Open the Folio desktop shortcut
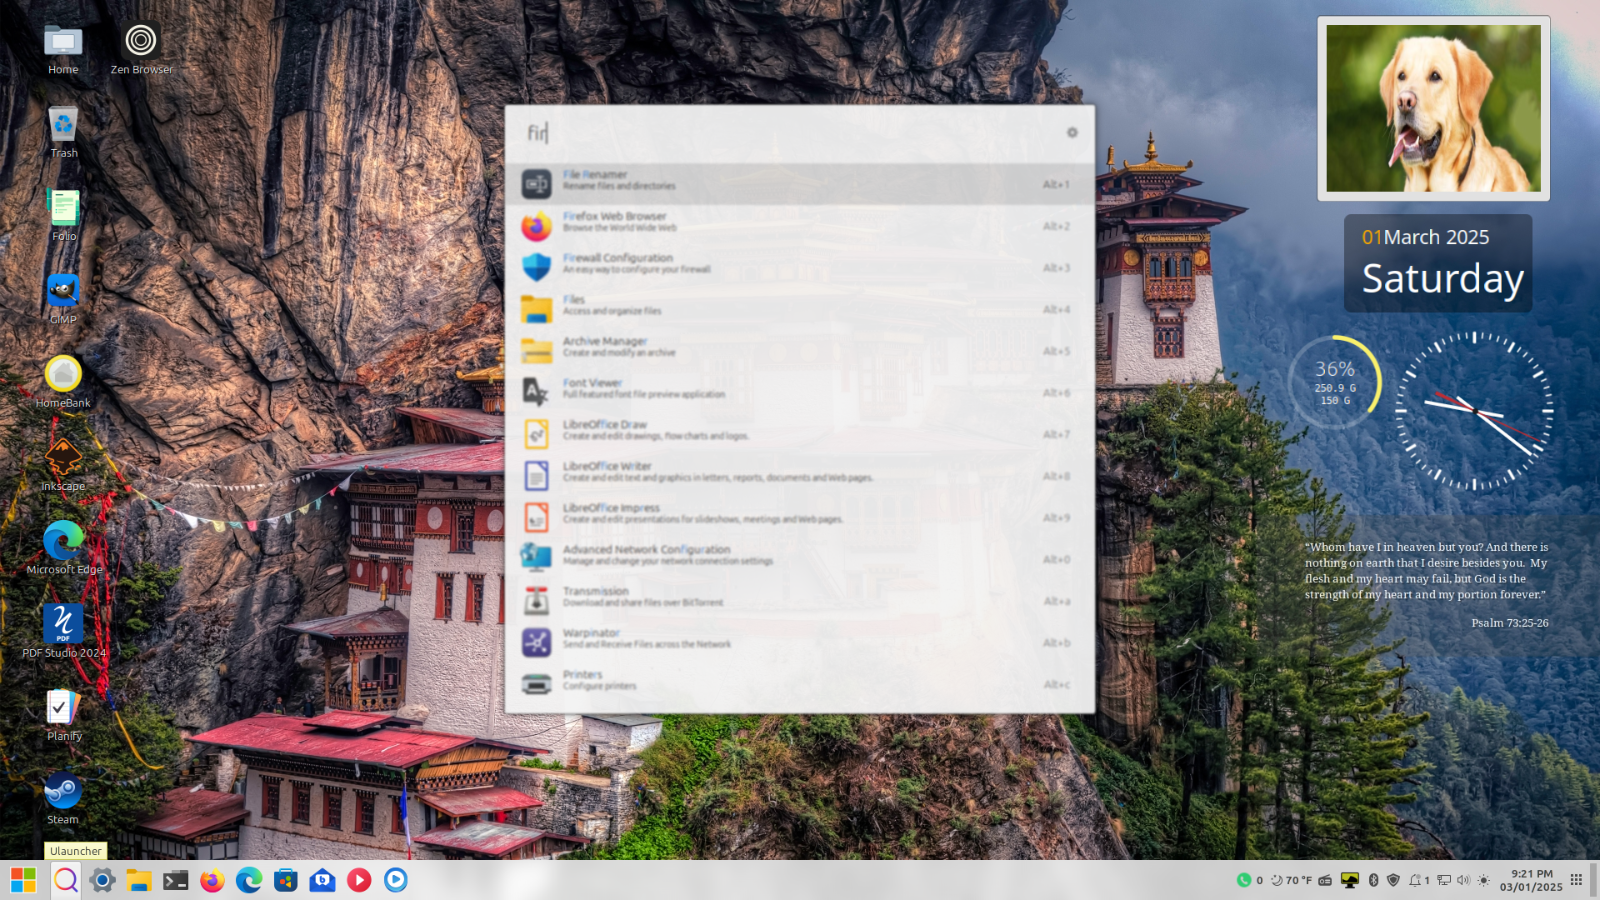Screen dimensions: 1600x900 point(63,216)
